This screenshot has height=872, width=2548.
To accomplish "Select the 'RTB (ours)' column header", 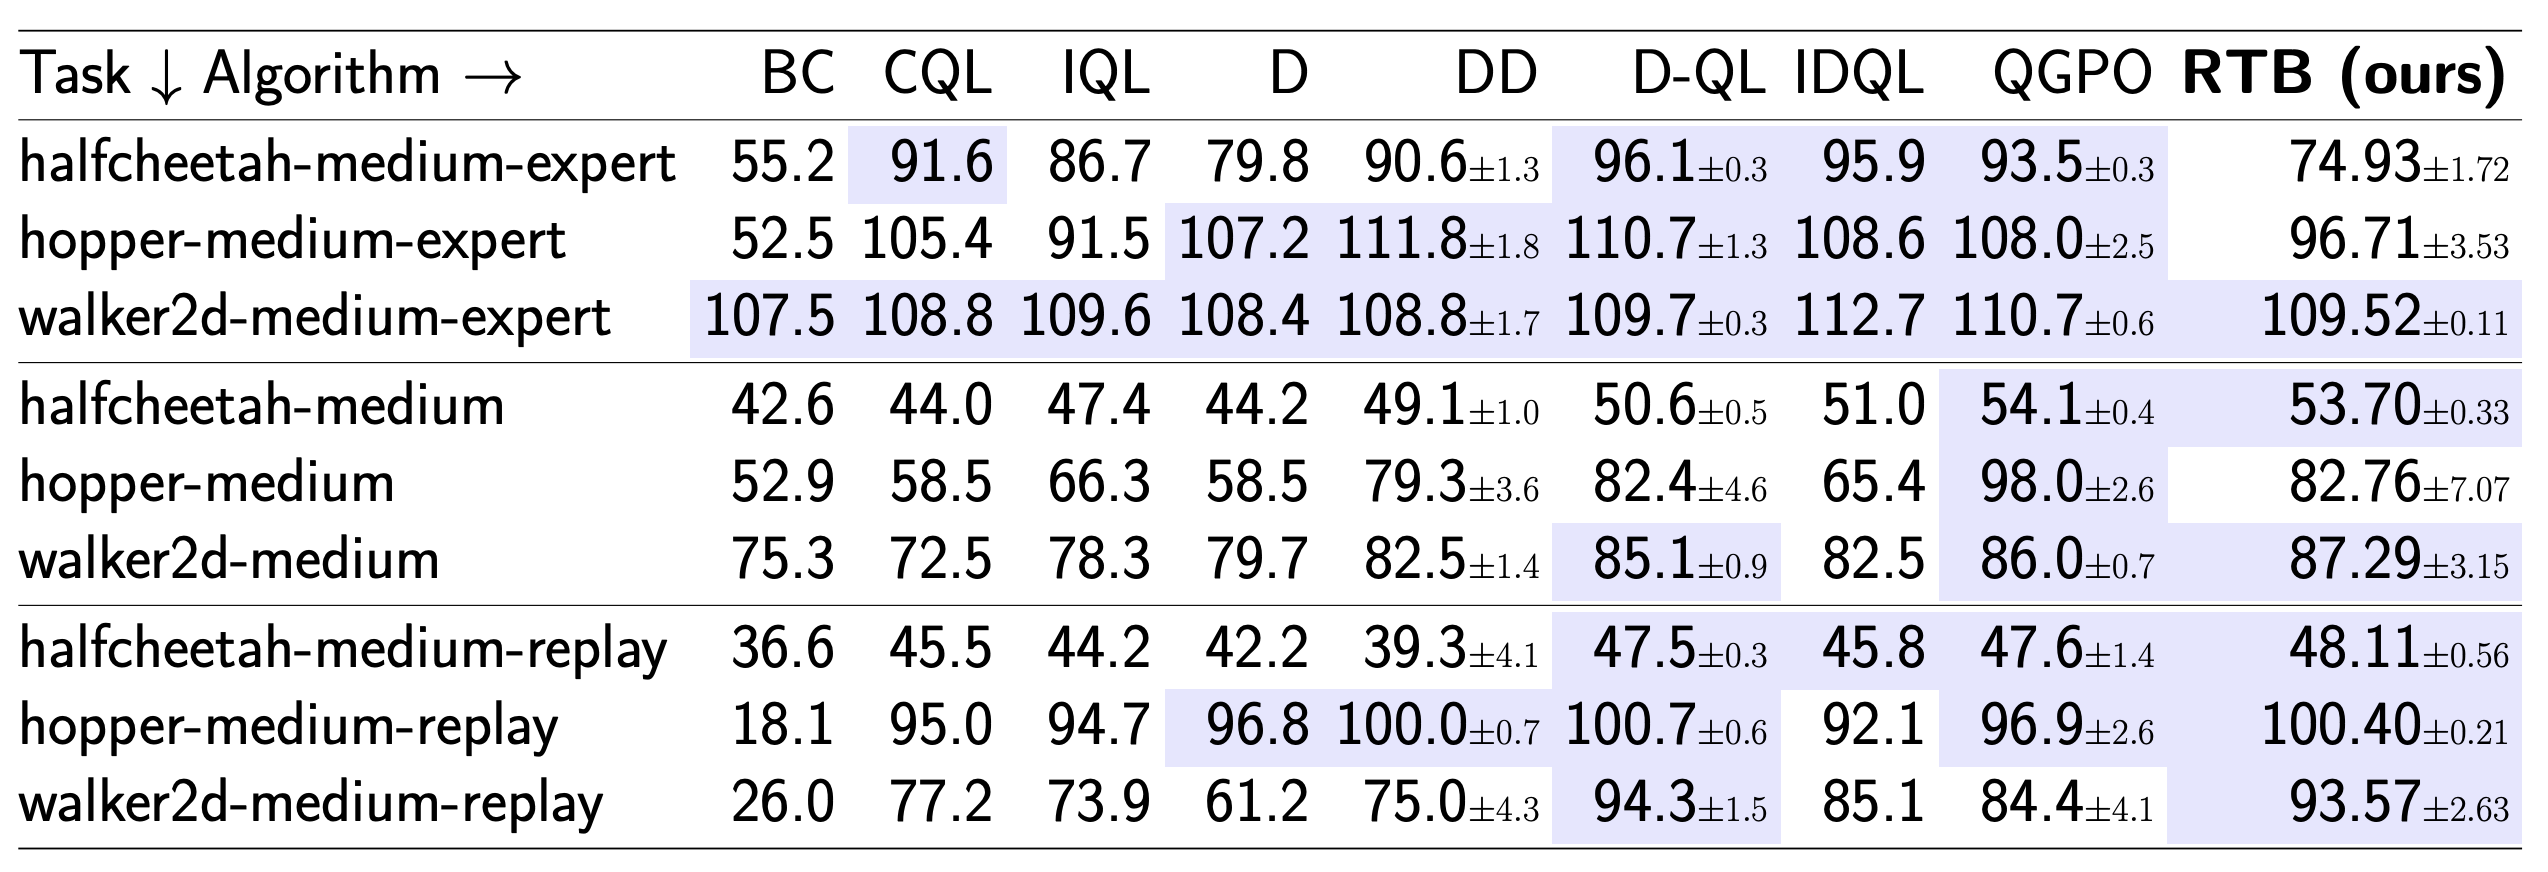I will click(x=2344, y=75).
